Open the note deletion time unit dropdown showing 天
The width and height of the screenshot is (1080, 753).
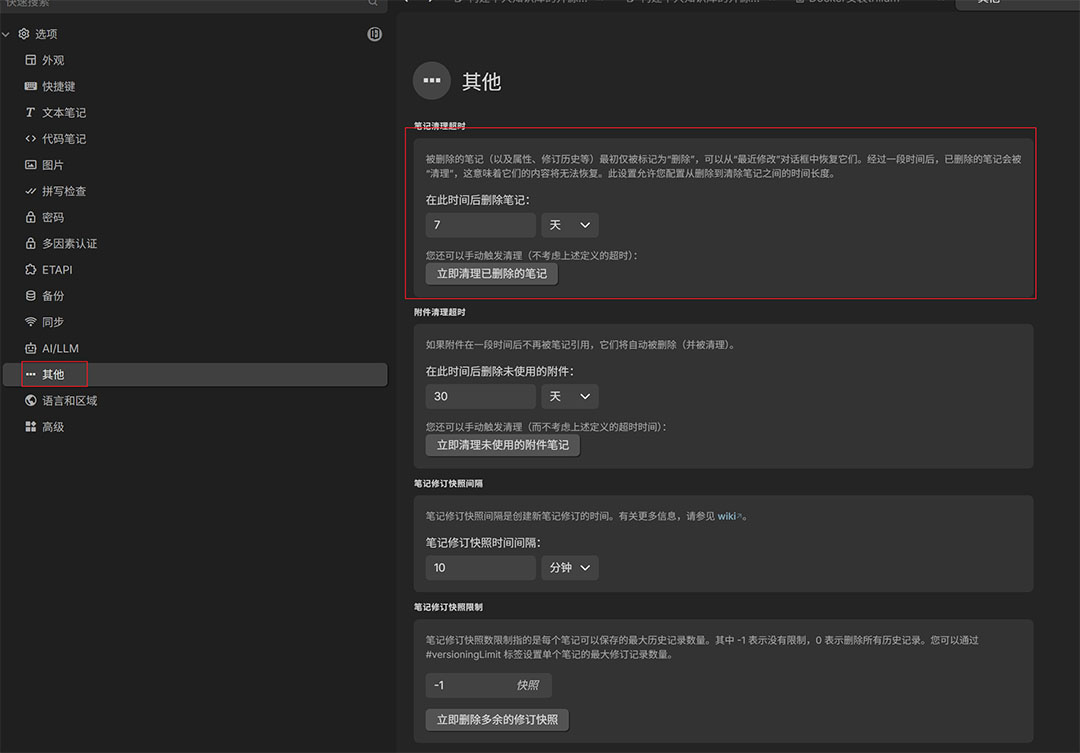pyautogui.click(x=569, y=225)
